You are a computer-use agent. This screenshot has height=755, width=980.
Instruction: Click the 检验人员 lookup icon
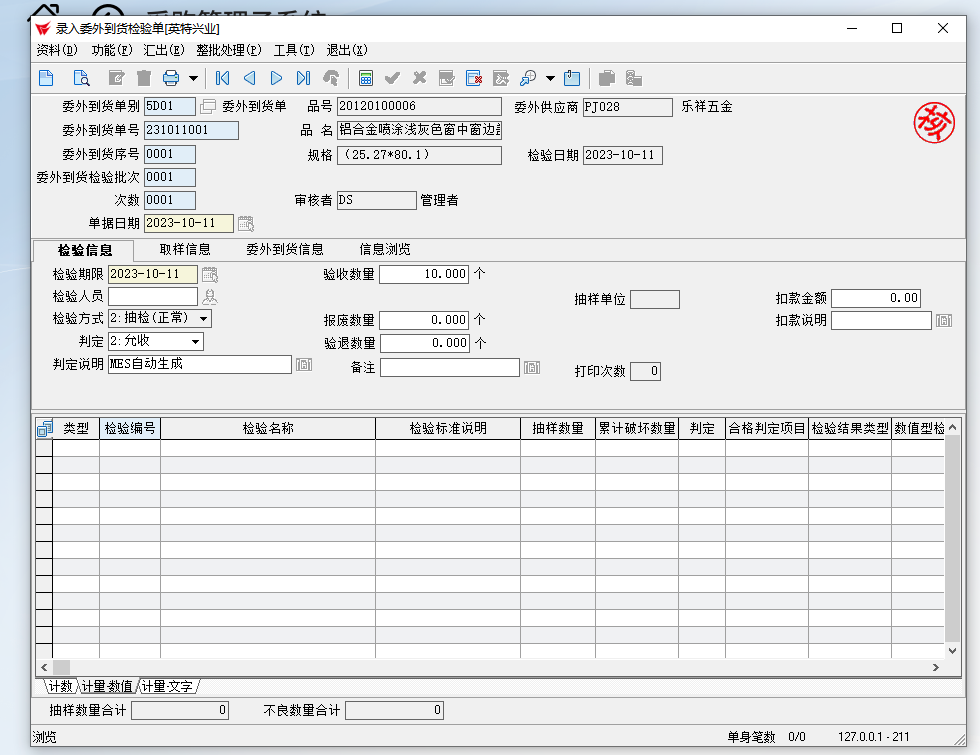tap(210, 297)
